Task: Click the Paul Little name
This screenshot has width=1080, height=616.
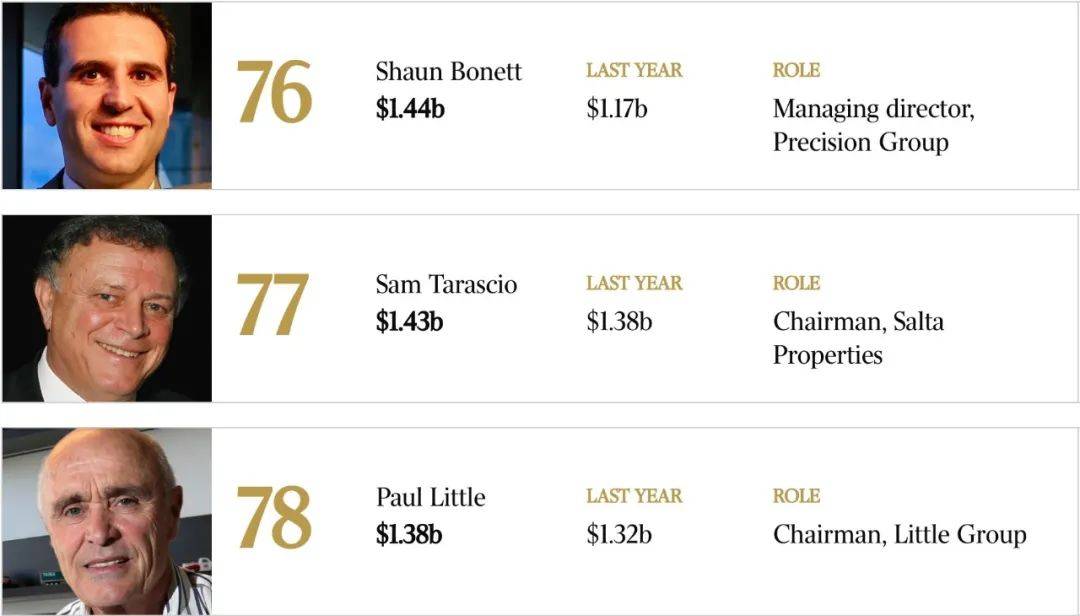Action: coord(430,497)
